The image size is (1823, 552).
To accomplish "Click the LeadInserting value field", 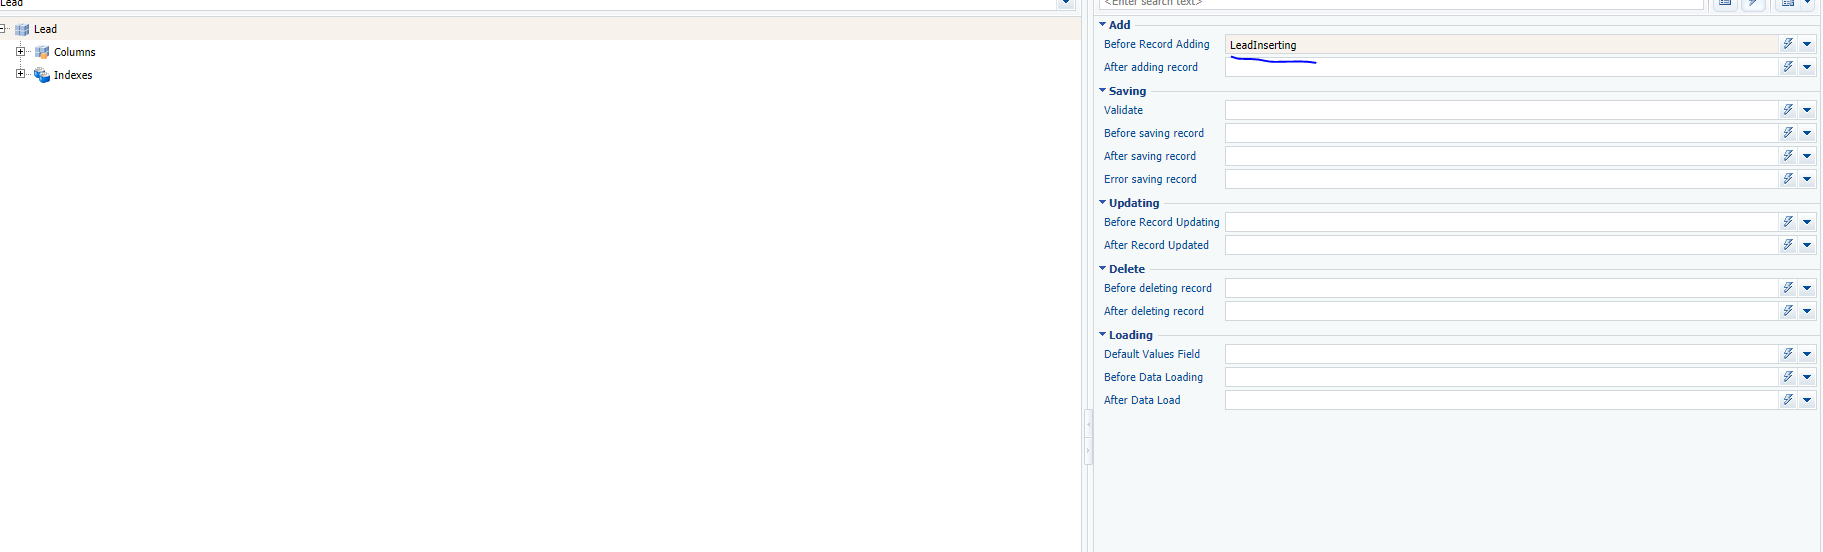I will click(1501, 44).
